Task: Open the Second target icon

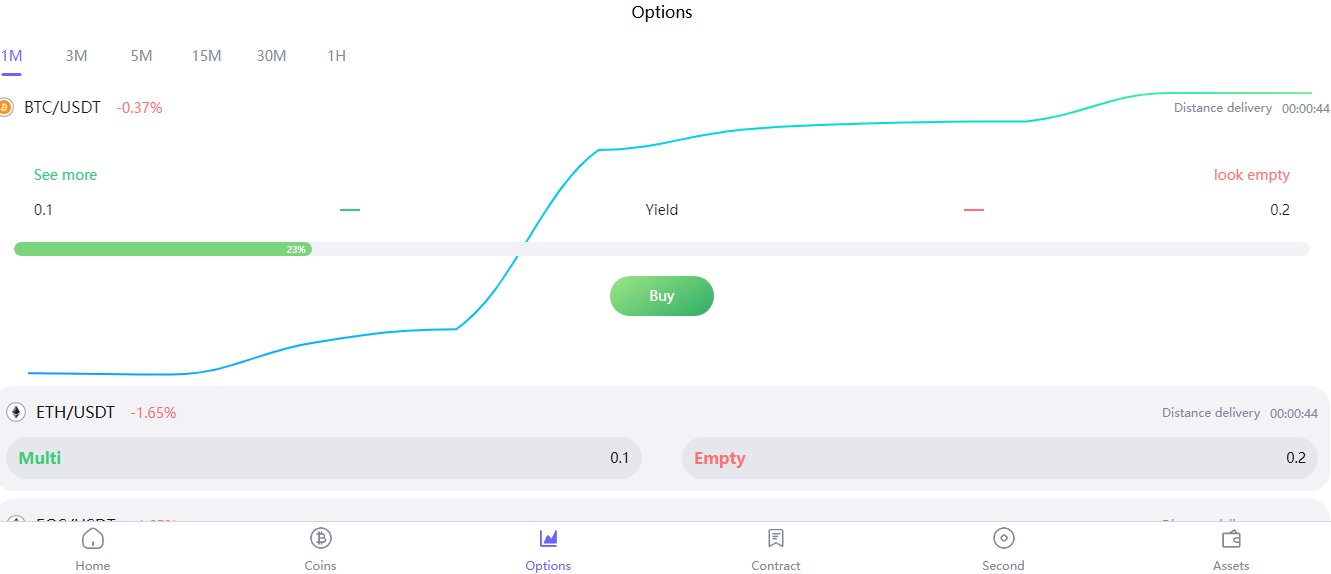Action: [x=1003, y=539]
